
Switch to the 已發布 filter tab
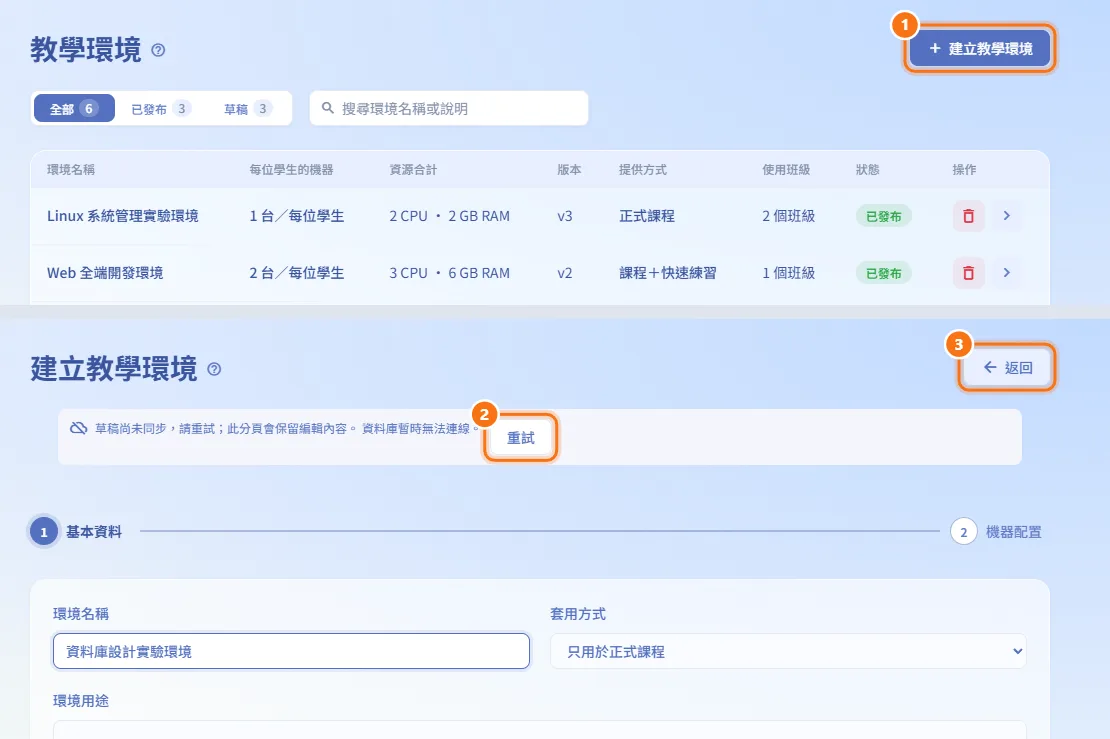point(161,108)
